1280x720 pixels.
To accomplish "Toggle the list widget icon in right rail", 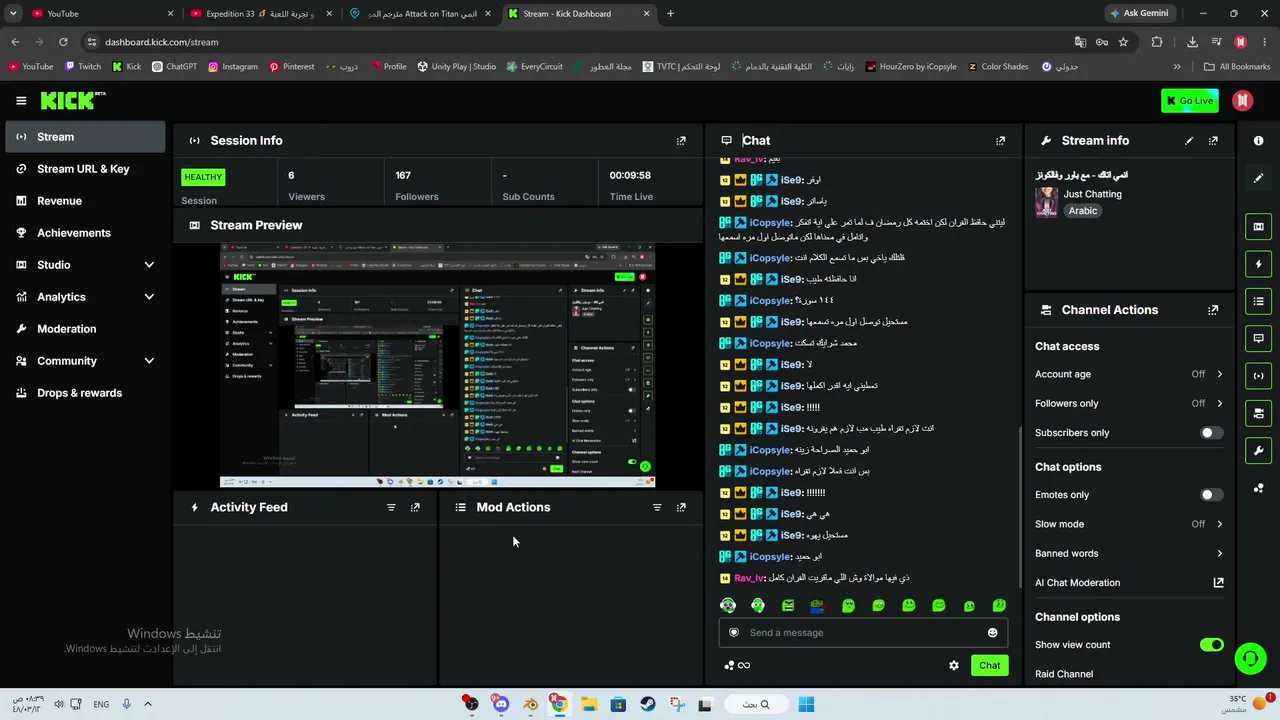I will [x=1259, y=301].
